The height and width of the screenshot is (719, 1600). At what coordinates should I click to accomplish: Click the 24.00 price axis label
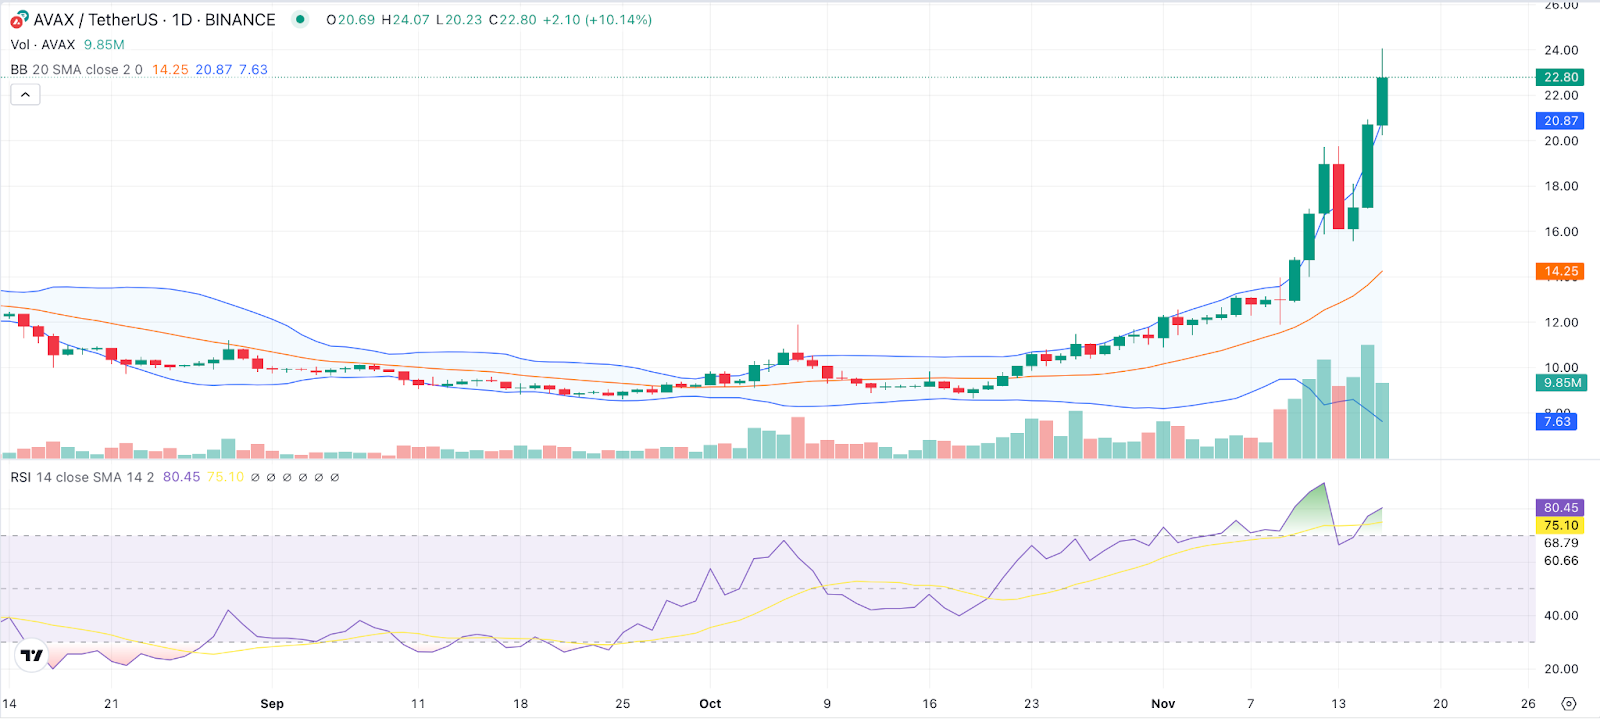(x=1561, y=50)
